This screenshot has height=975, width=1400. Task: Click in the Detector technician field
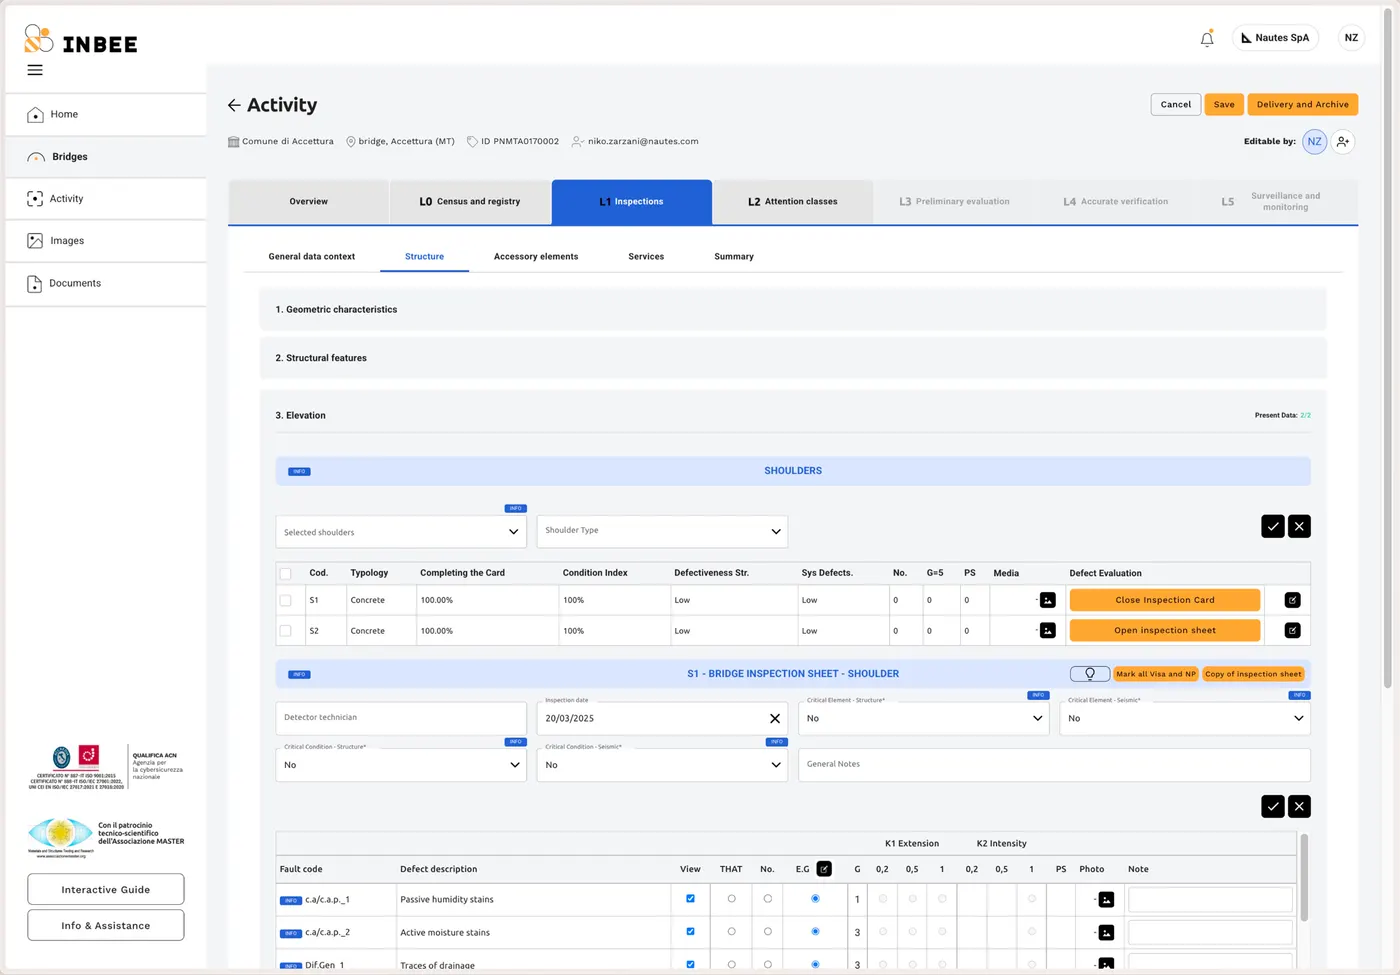point(401,718)
